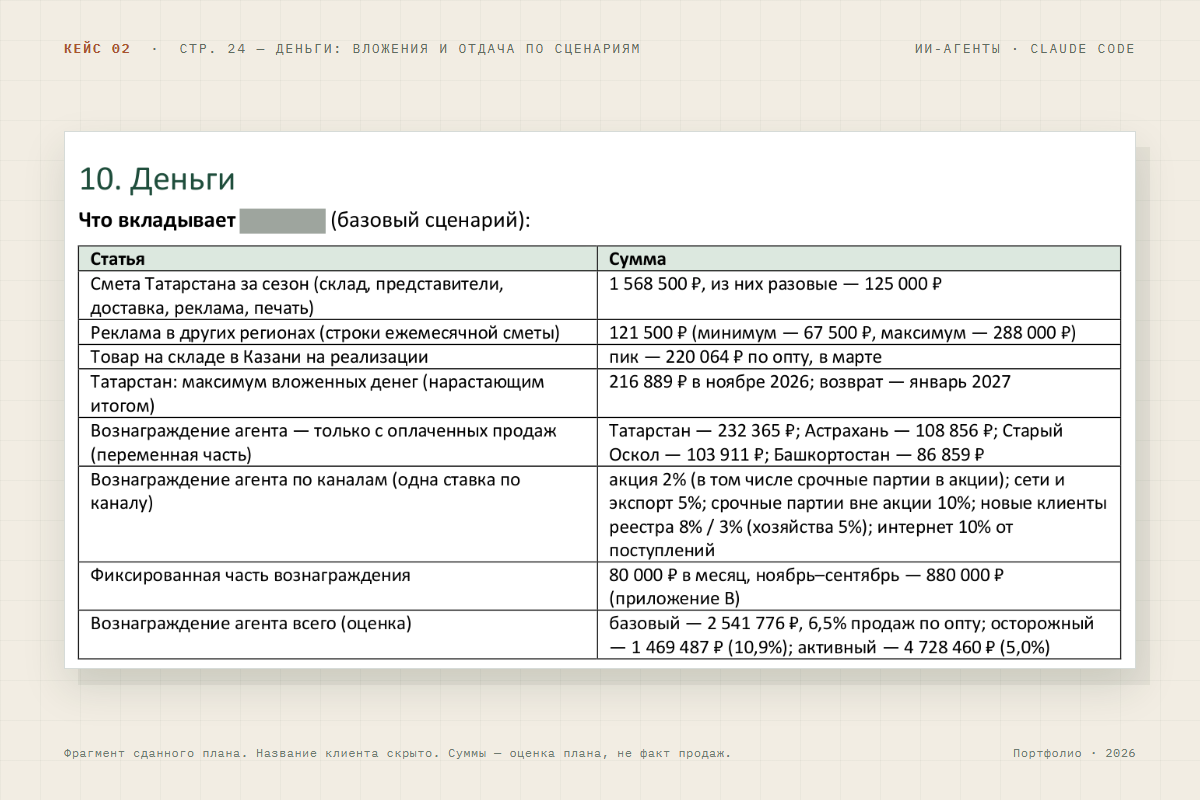Click the "базовый — 2 541 776 ₽, 6,5% продаж" cell

pyautogui.click(x=859, y=636)
